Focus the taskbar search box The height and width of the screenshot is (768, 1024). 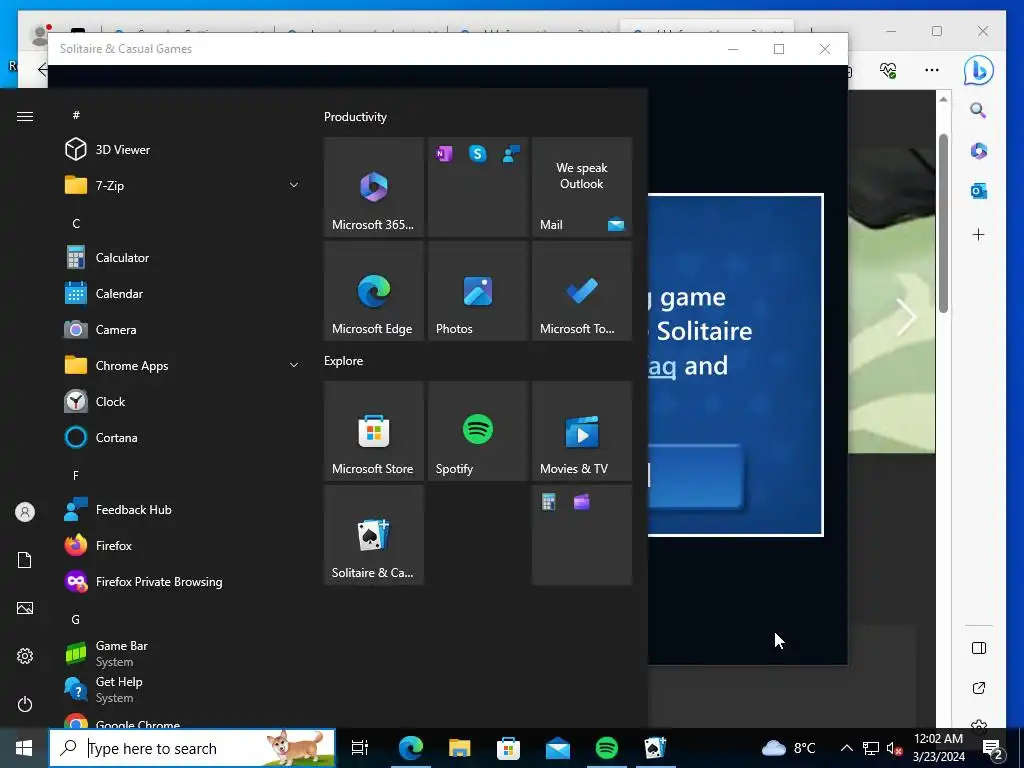[x=192, y=748]
